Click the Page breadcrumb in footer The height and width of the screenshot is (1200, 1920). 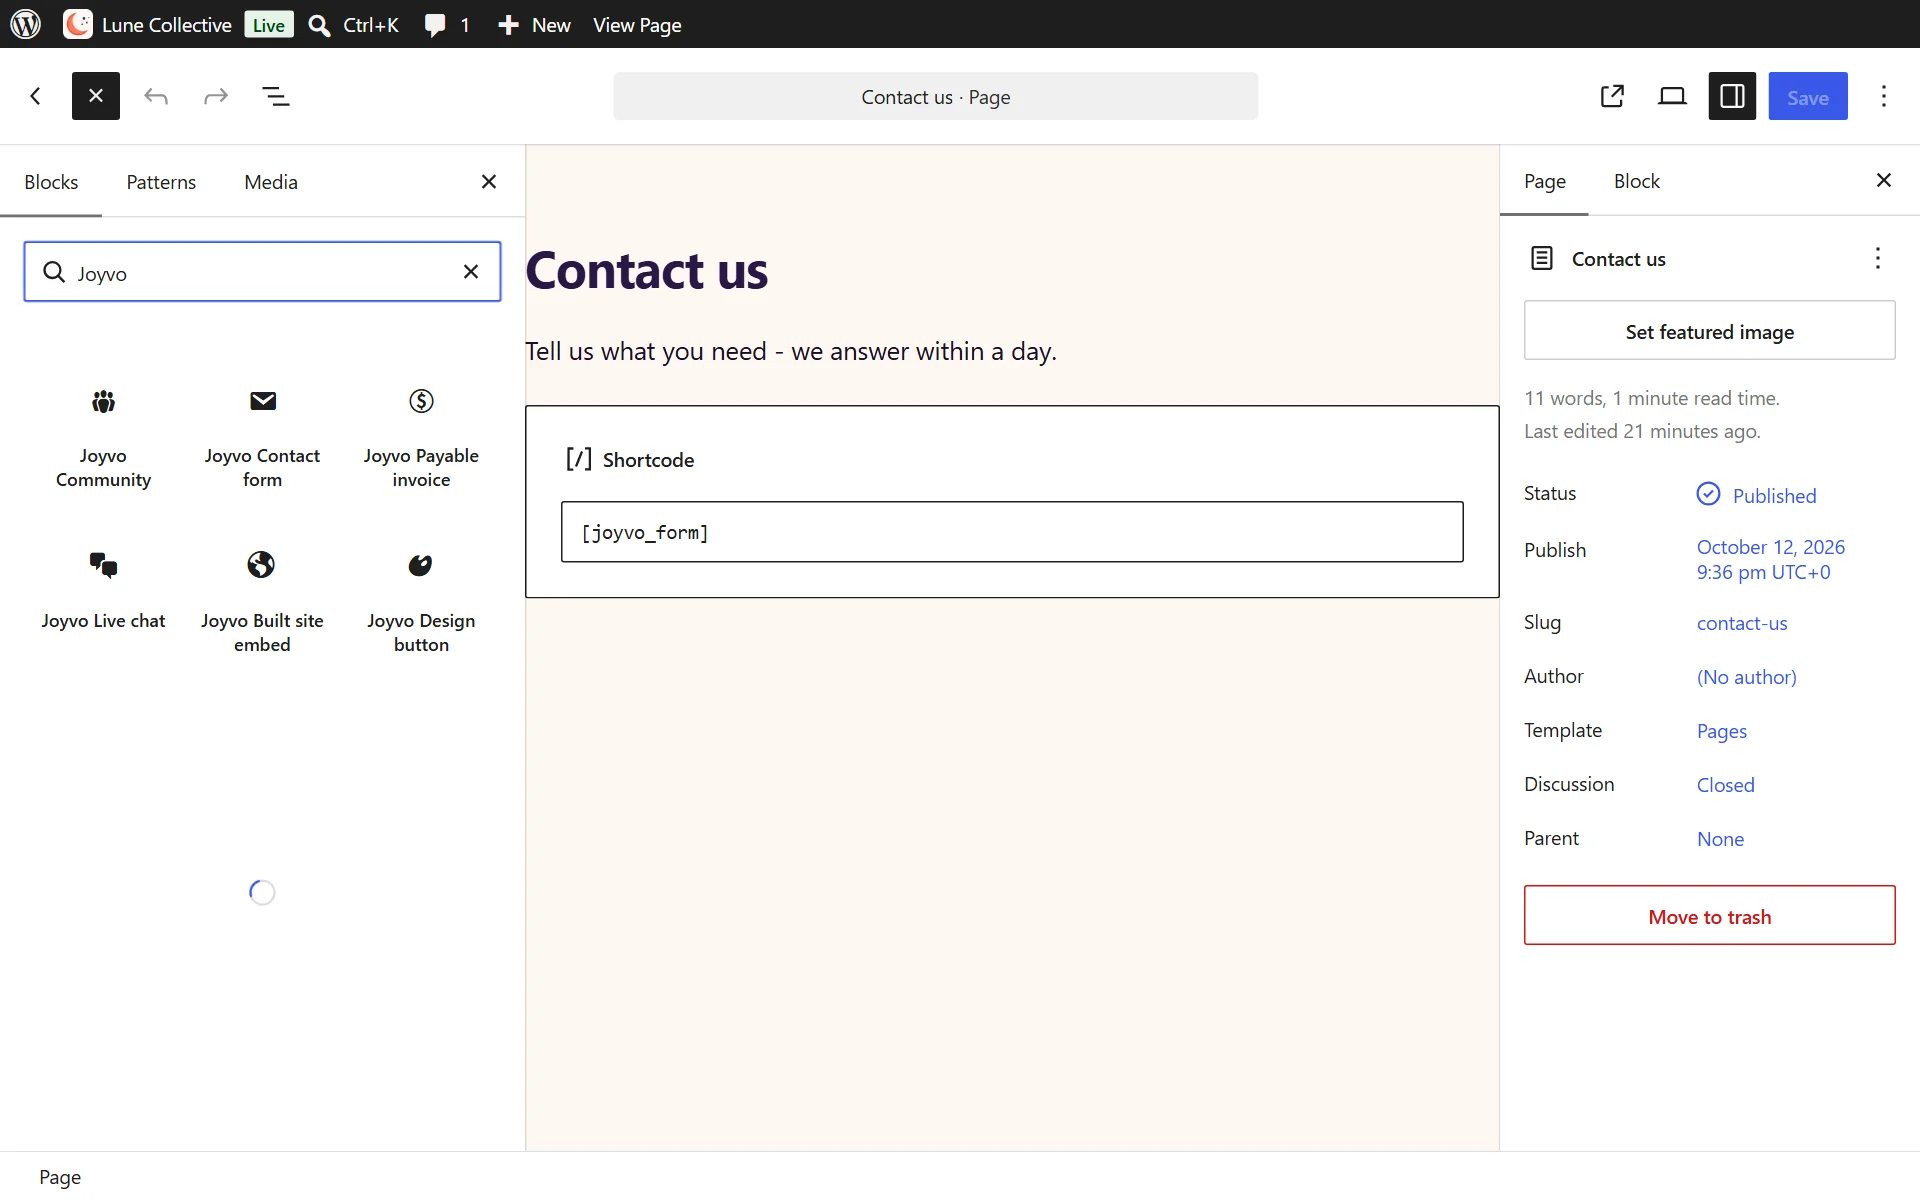(60, 1177)
